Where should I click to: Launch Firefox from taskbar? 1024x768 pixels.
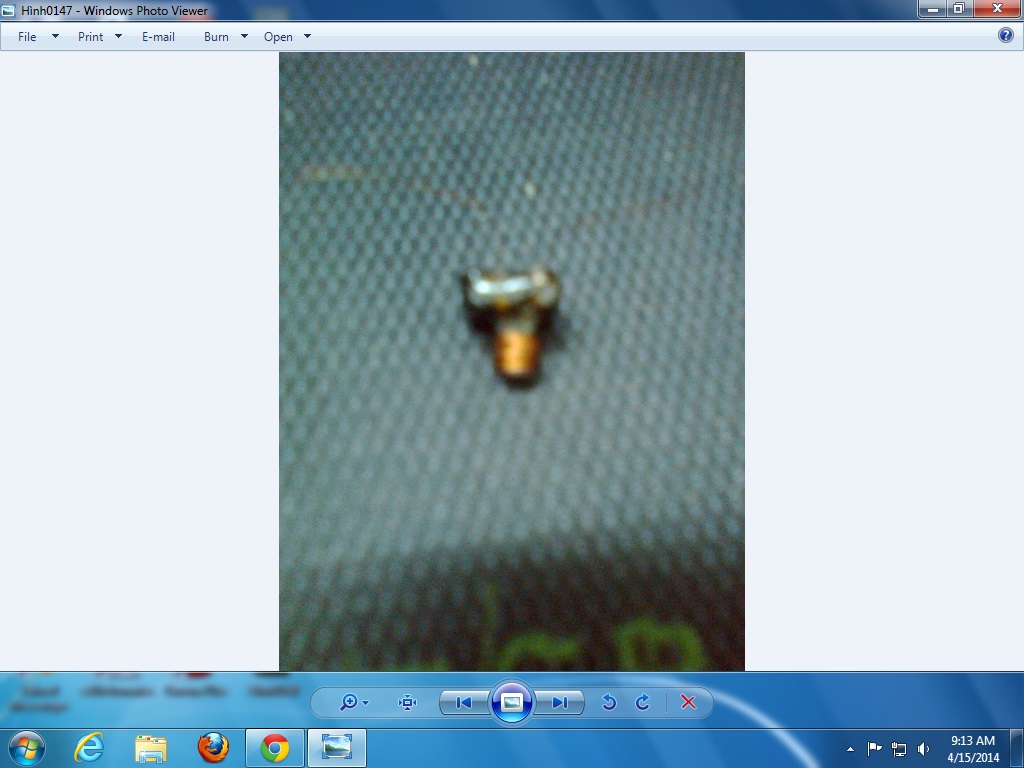click(x=213, y=748)
